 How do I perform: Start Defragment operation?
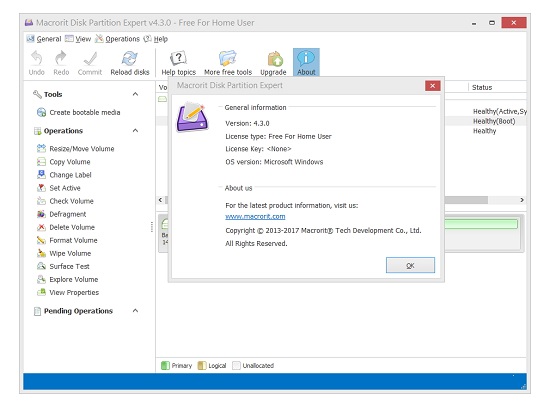61,214
